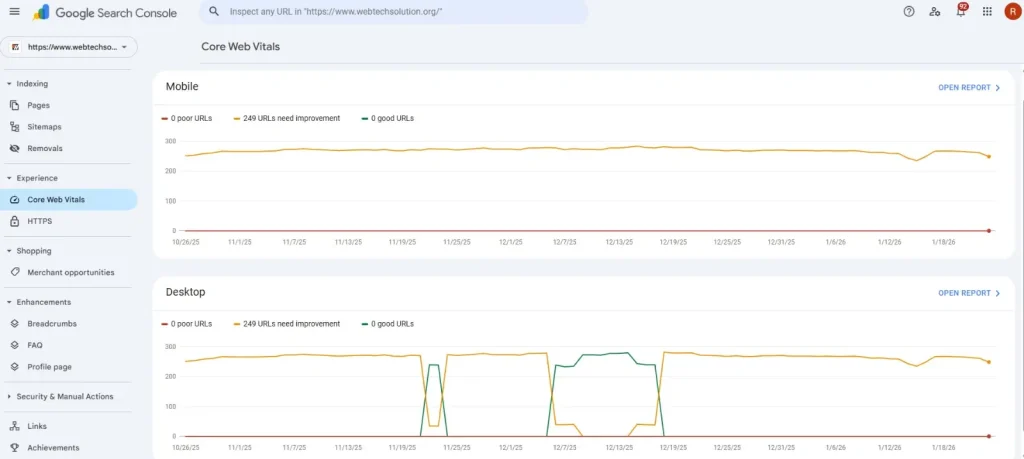Screen dimensions: 1024x459
Task: Click the Links network icon
Action: click(x=15, y=426)
